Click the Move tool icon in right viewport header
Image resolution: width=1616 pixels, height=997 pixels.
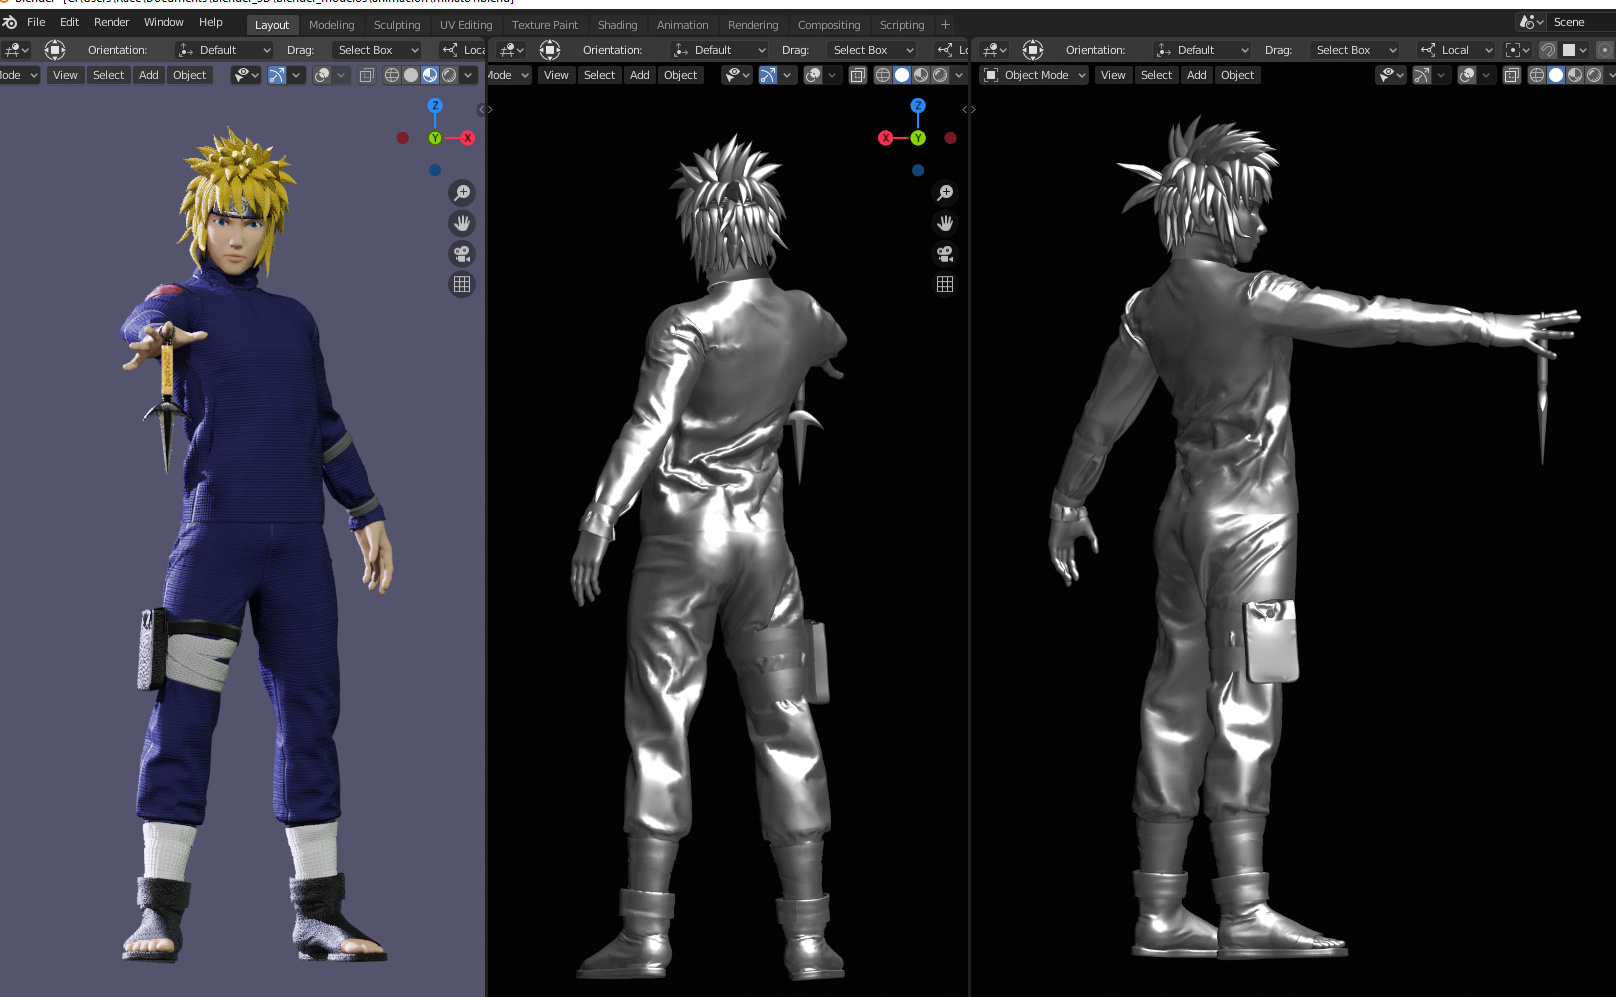[x=1033, y=49]
